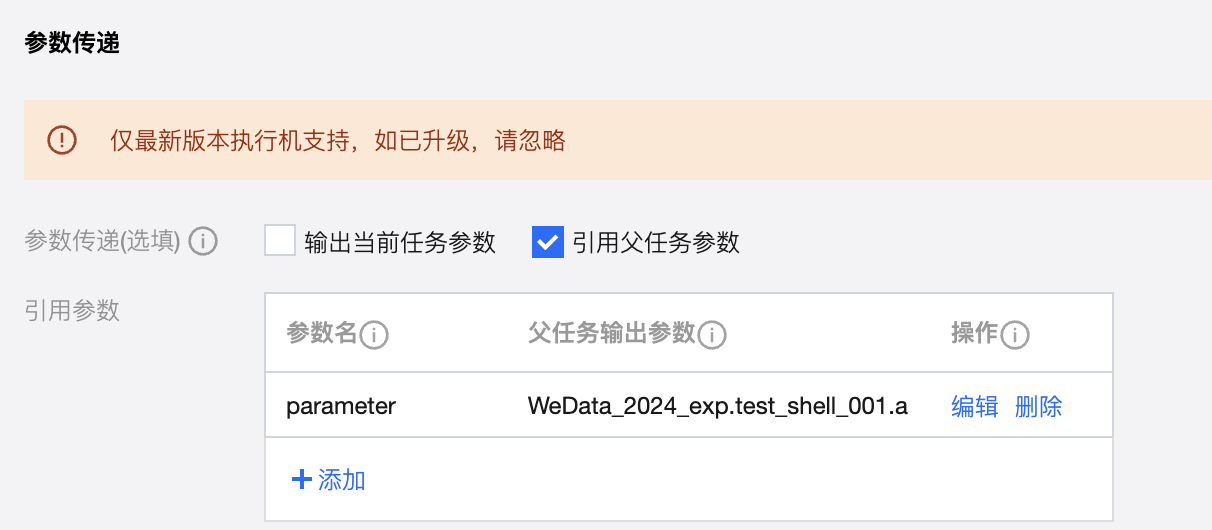Click info icon beside 父任务输出参数 header
Screen dimensions: 1212x530
pyautogui.click(x=712, y=335)
